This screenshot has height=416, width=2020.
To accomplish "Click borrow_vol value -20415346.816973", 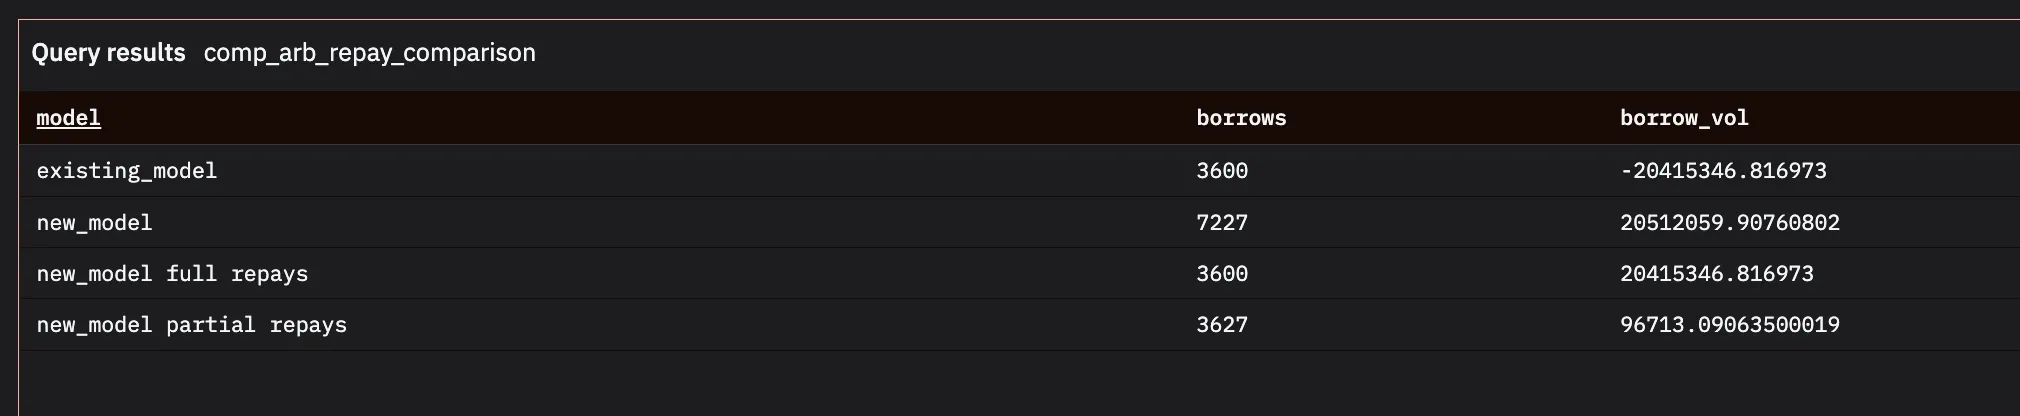I will tap(1723, 171).
